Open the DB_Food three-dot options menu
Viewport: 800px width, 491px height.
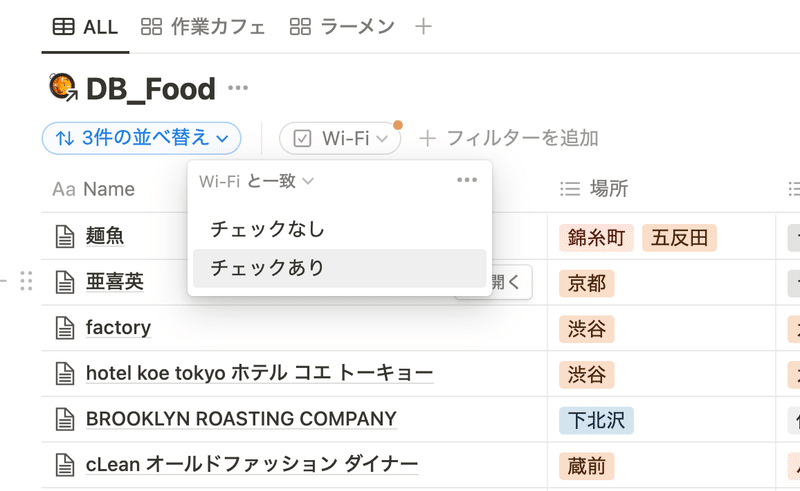pyautogui.click(x=238, y=88)
